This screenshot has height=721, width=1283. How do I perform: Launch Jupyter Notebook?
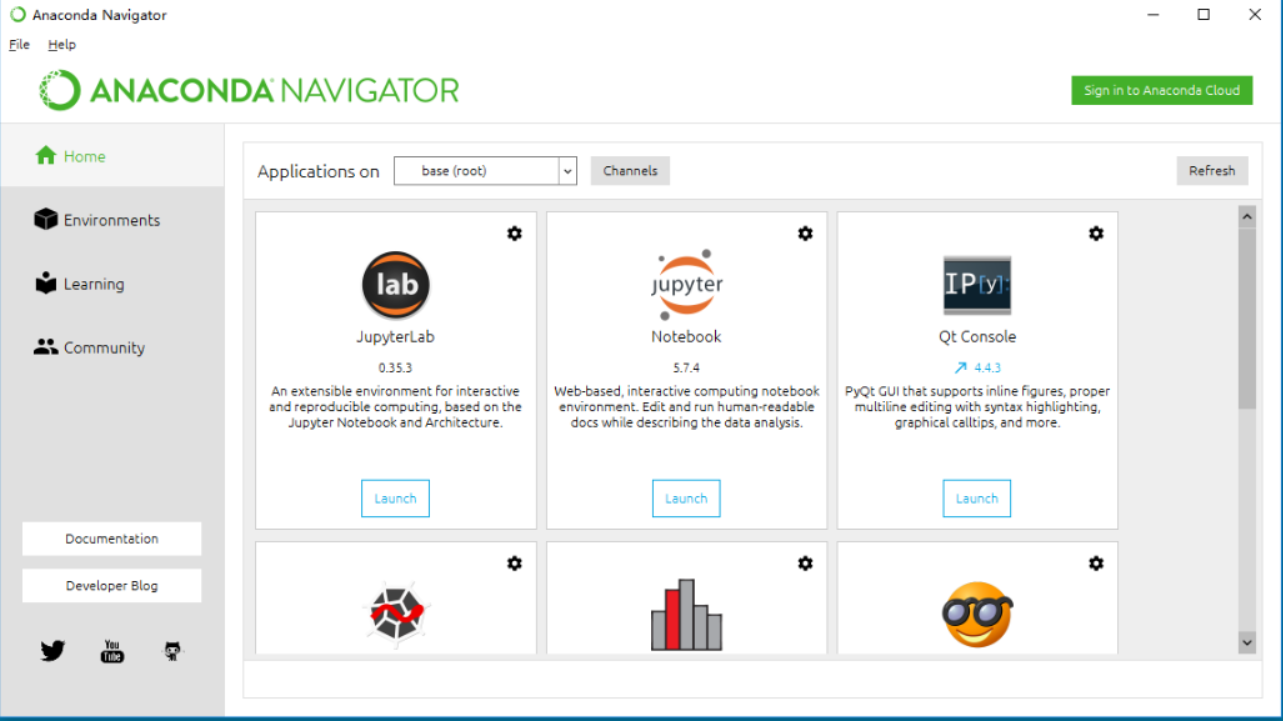click(686, 498)
